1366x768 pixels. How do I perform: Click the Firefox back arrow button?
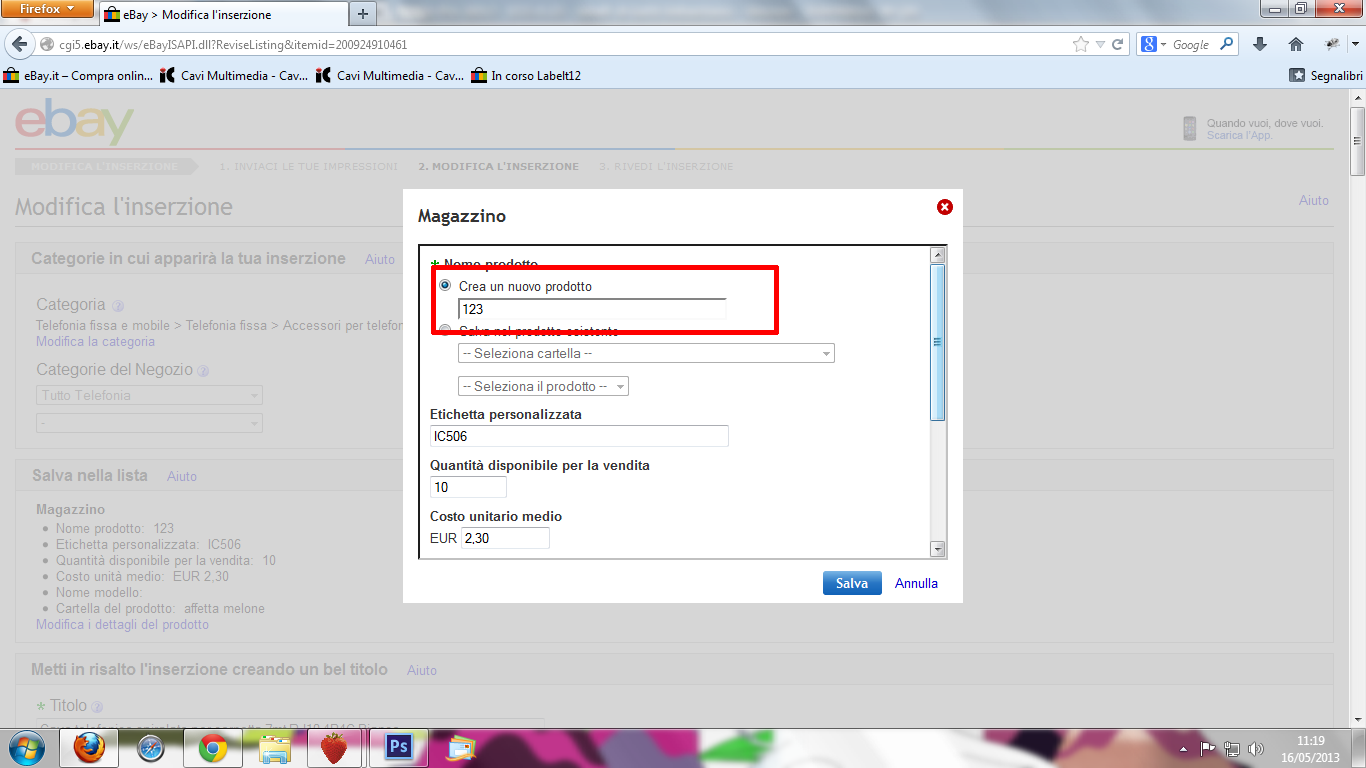click(x=19, y=45)
